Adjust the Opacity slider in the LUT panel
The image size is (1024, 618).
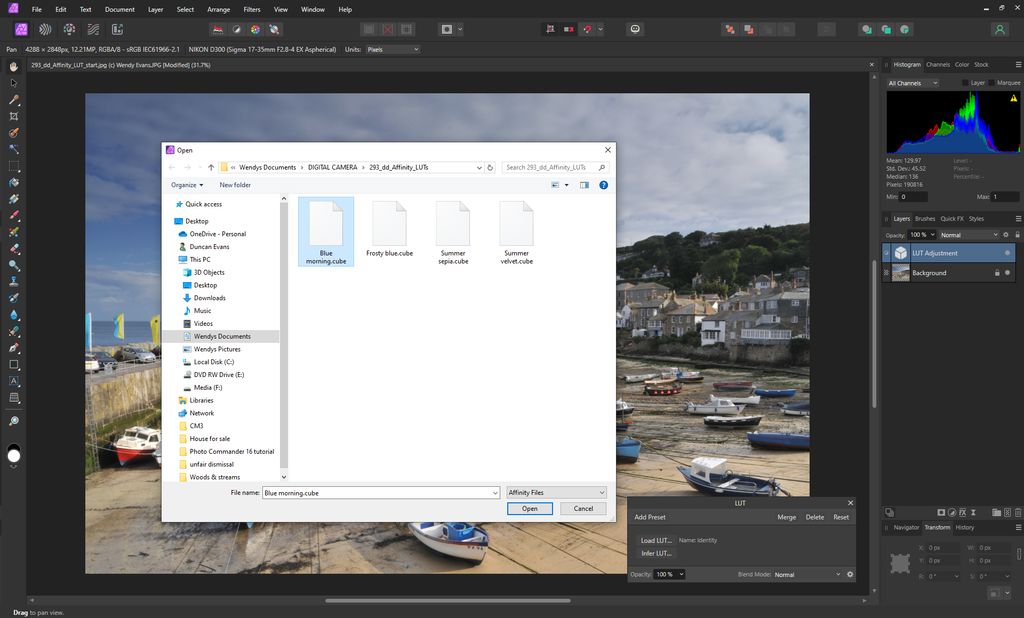coord(668,574)
